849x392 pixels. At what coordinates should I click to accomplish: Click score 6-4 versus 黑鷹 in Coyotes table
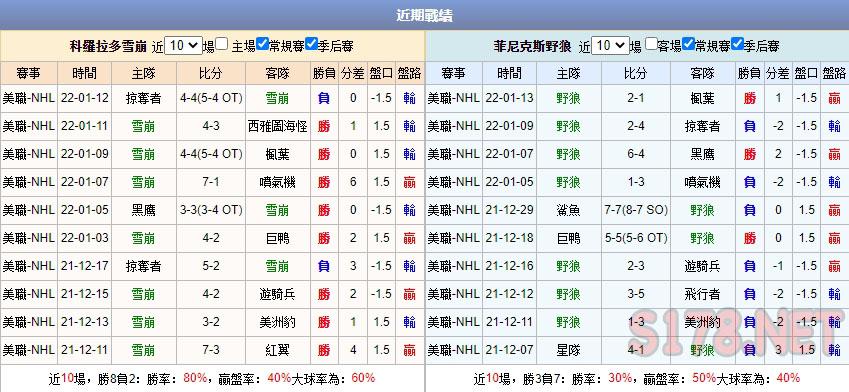point(636,154)
